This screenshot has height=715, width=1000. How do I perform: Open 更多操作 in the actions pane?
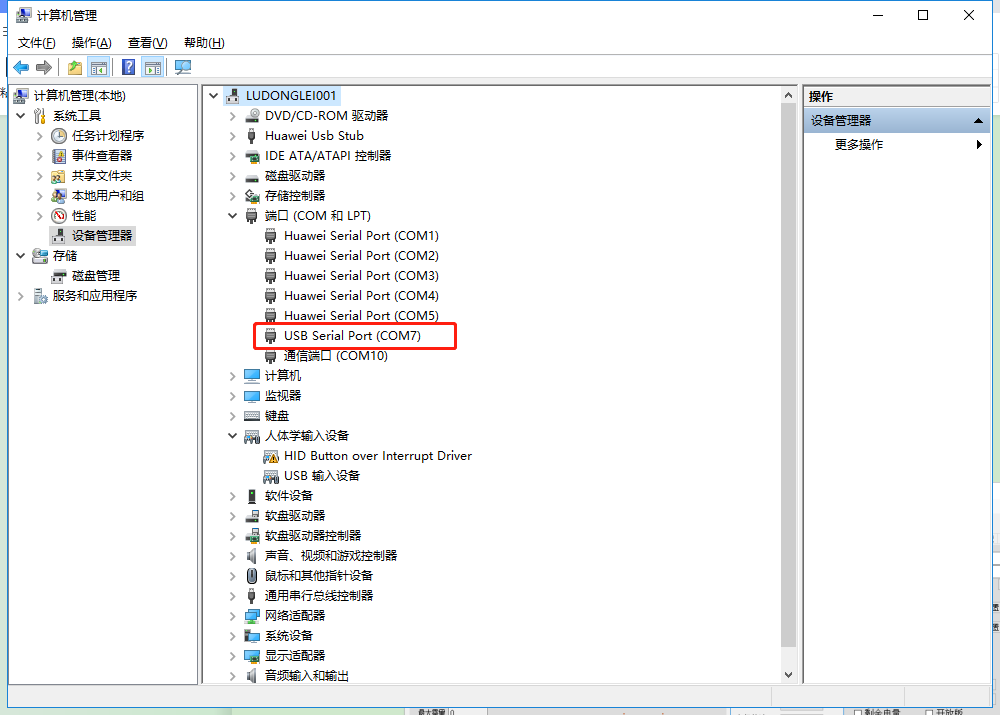(859, 145)
